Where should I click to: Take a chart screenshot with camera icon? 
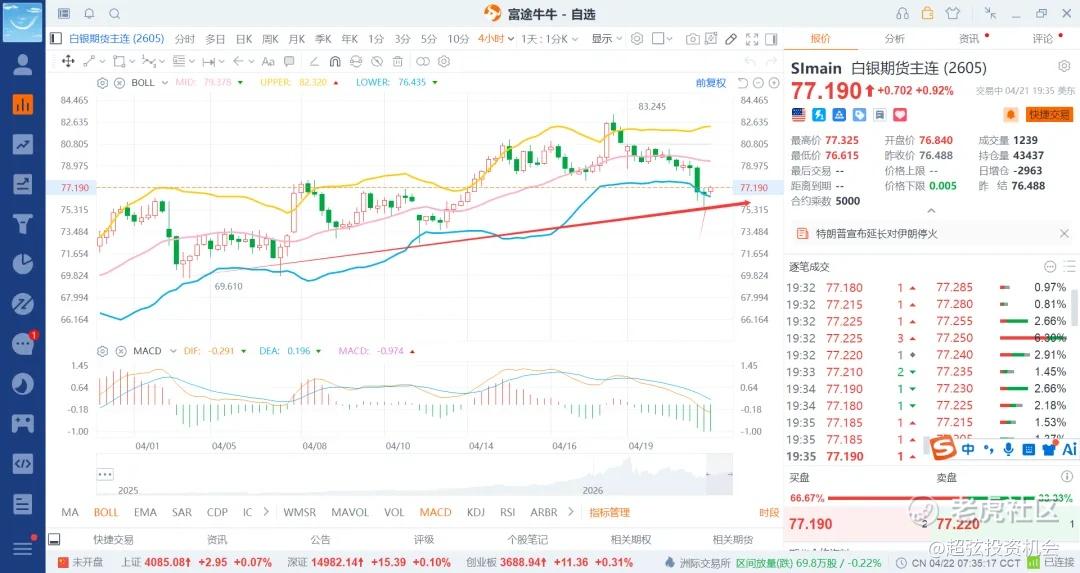pyautogui.click(x=692, y=39)
